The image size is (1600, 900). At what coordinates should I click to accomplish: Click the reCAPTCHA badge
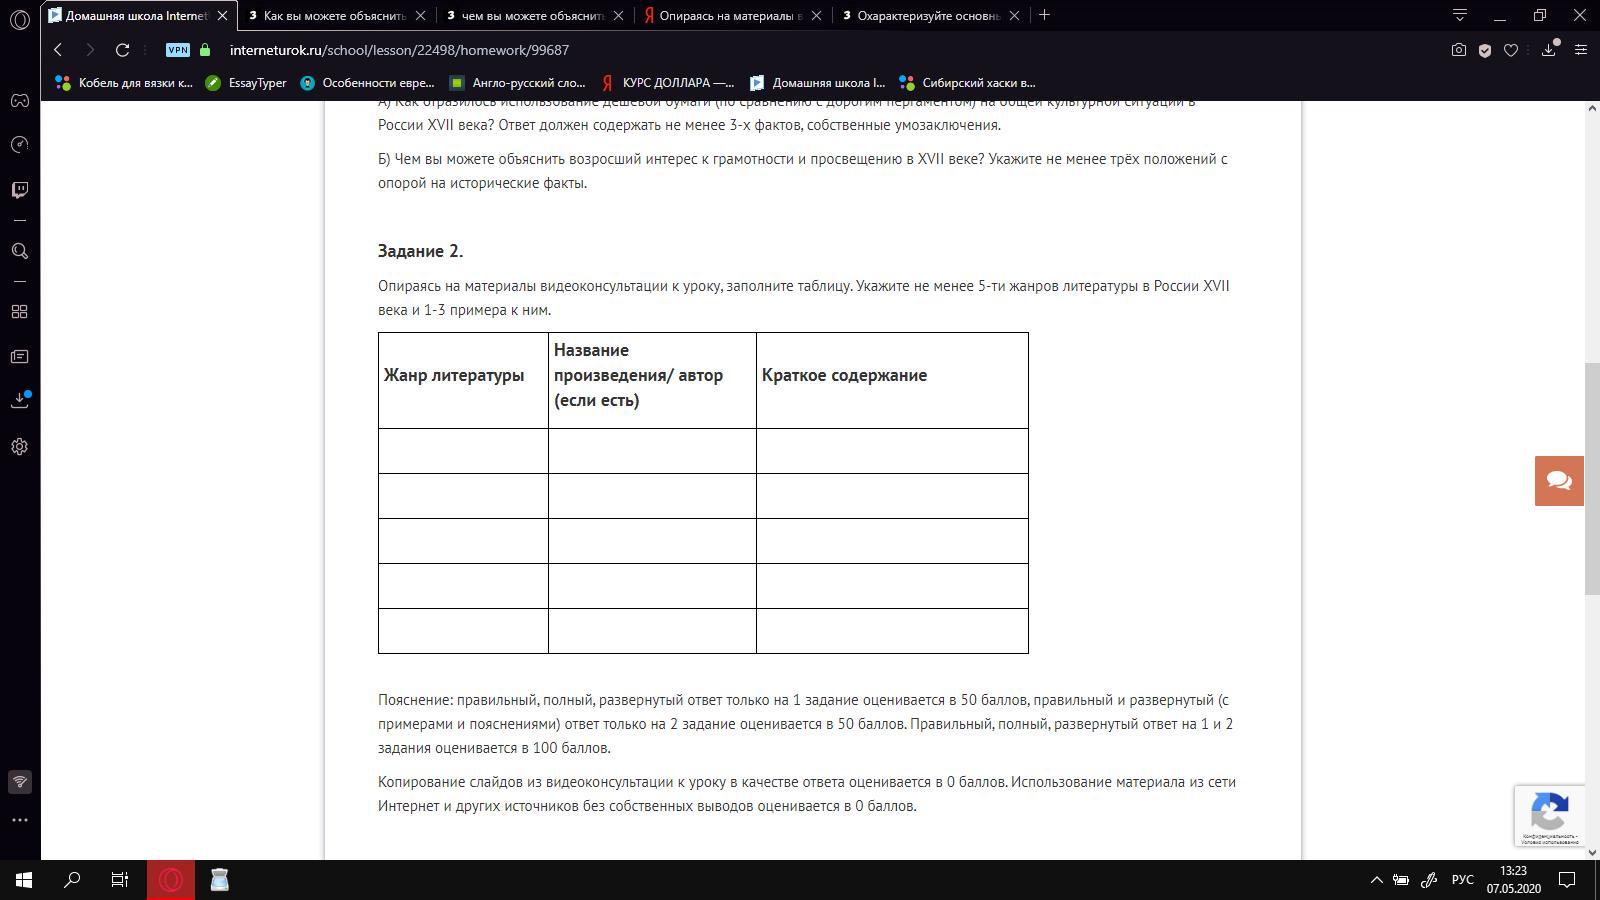1549,816
